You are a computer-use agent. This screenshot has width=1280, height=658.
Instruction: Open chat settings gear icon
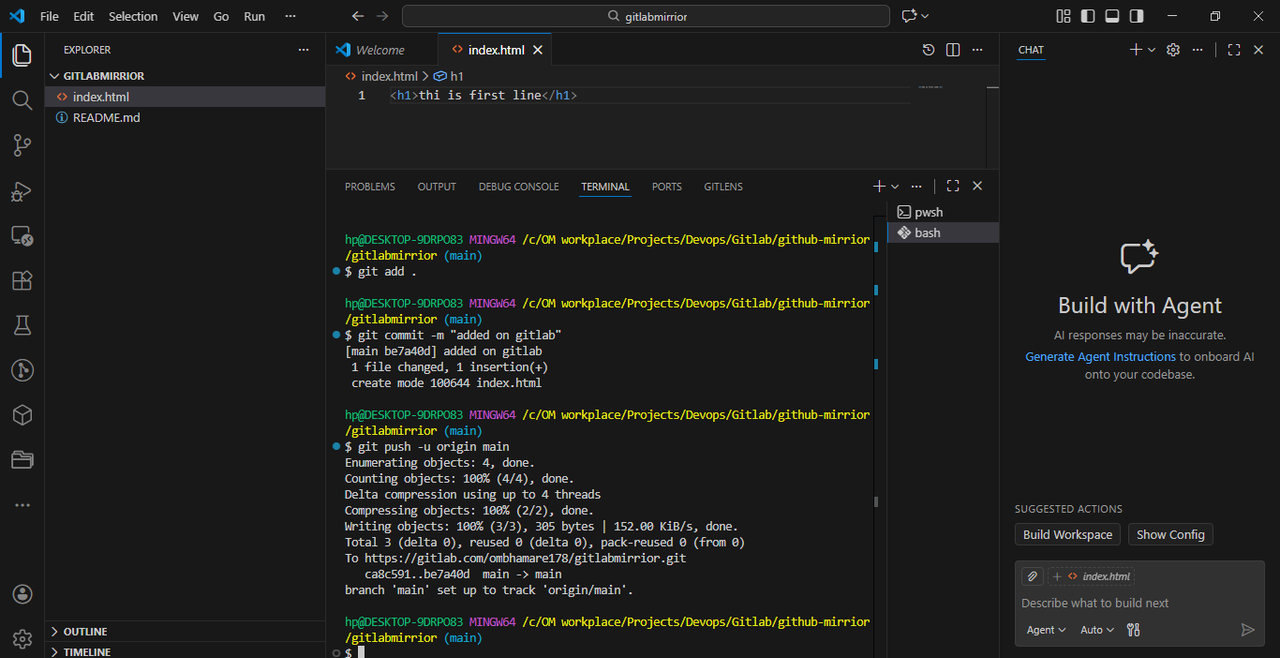[x=1174, y=50]
